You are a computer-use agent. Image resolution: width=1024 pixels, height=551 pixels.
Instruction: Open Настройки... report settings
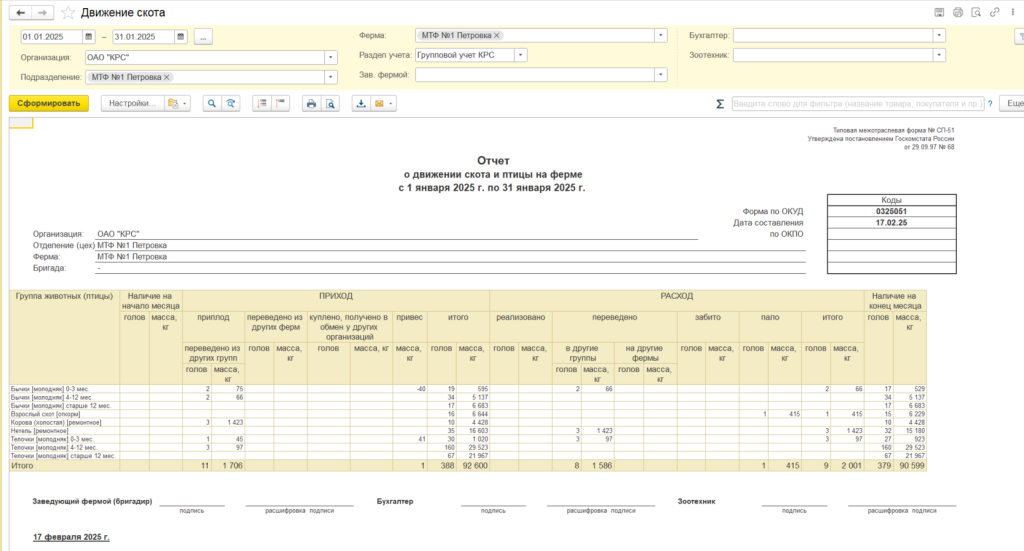coord(133,103)
